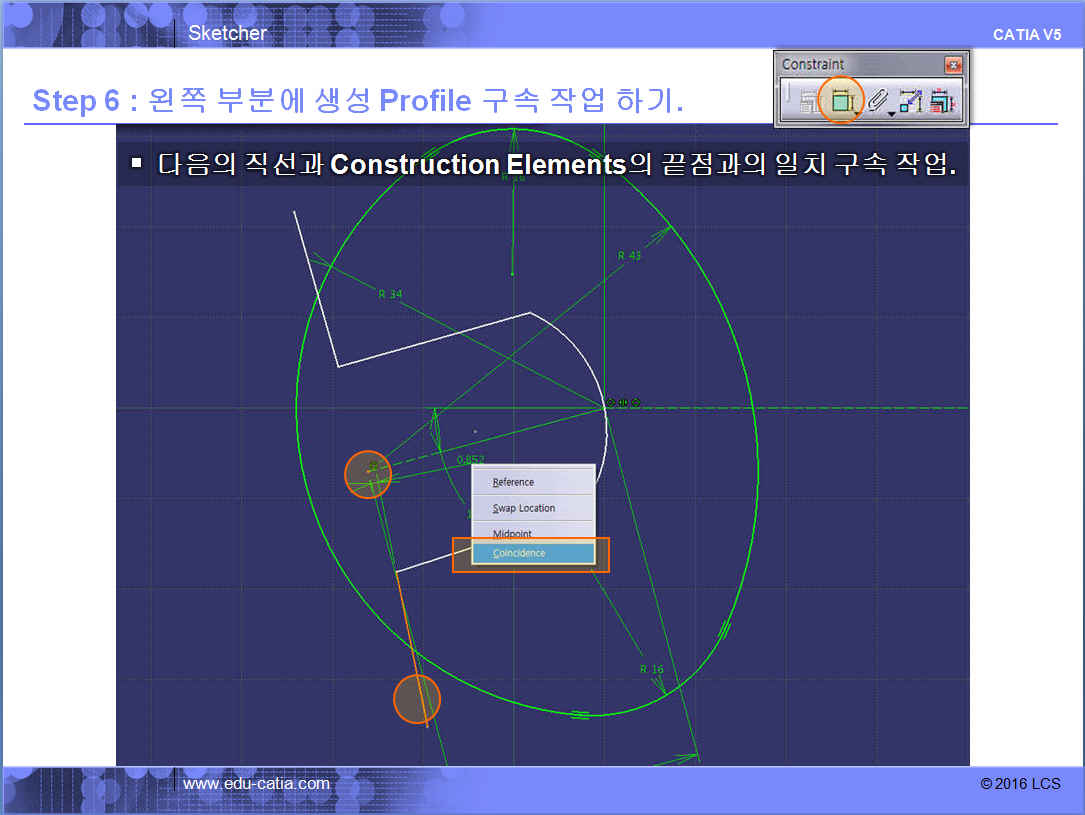
Task: Select the orange line end in lower circle
Action: pos(417,699)
